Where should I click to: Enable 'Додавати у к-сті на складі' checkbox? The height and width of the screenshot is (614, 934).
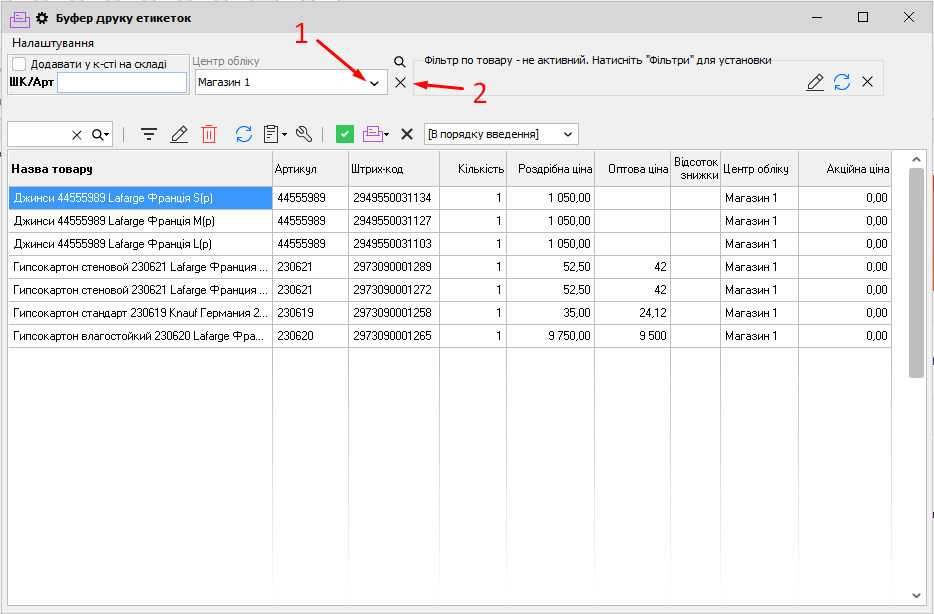coord(19,64)
